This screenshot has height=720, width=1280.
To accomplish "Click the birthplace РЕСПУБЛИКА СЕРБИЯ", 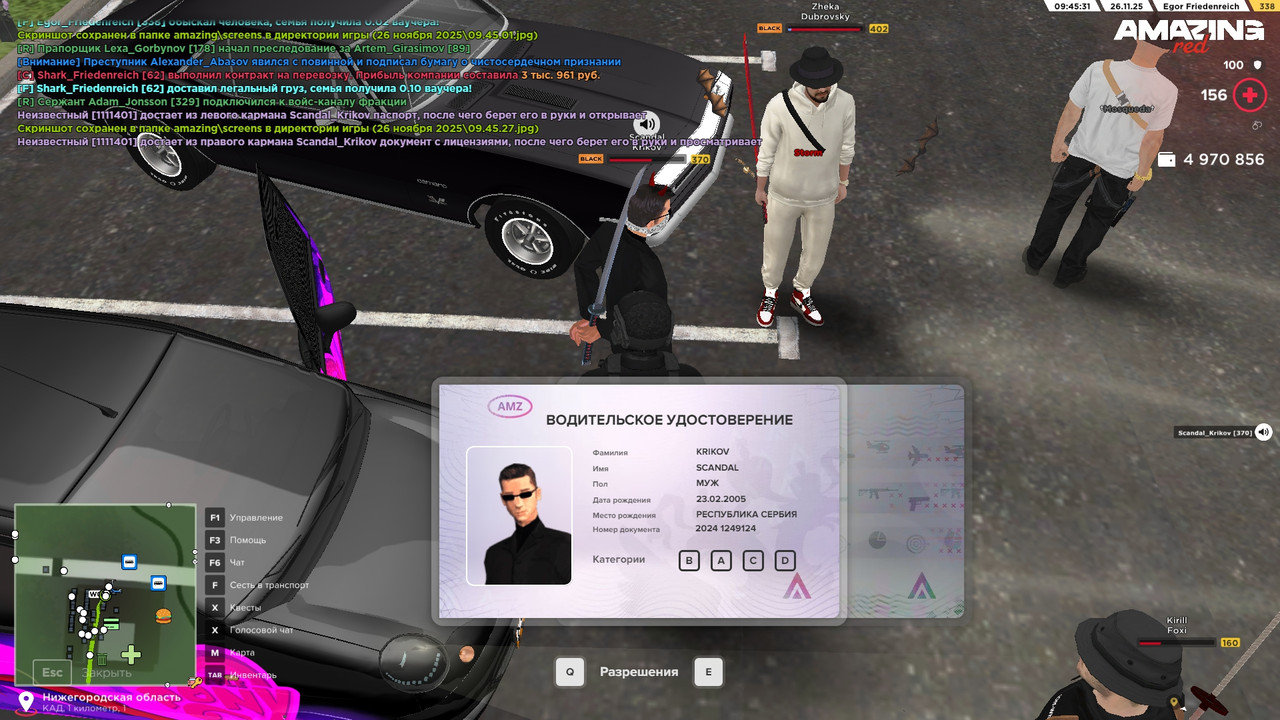I will pyautogui.click(x=746, y=514).
